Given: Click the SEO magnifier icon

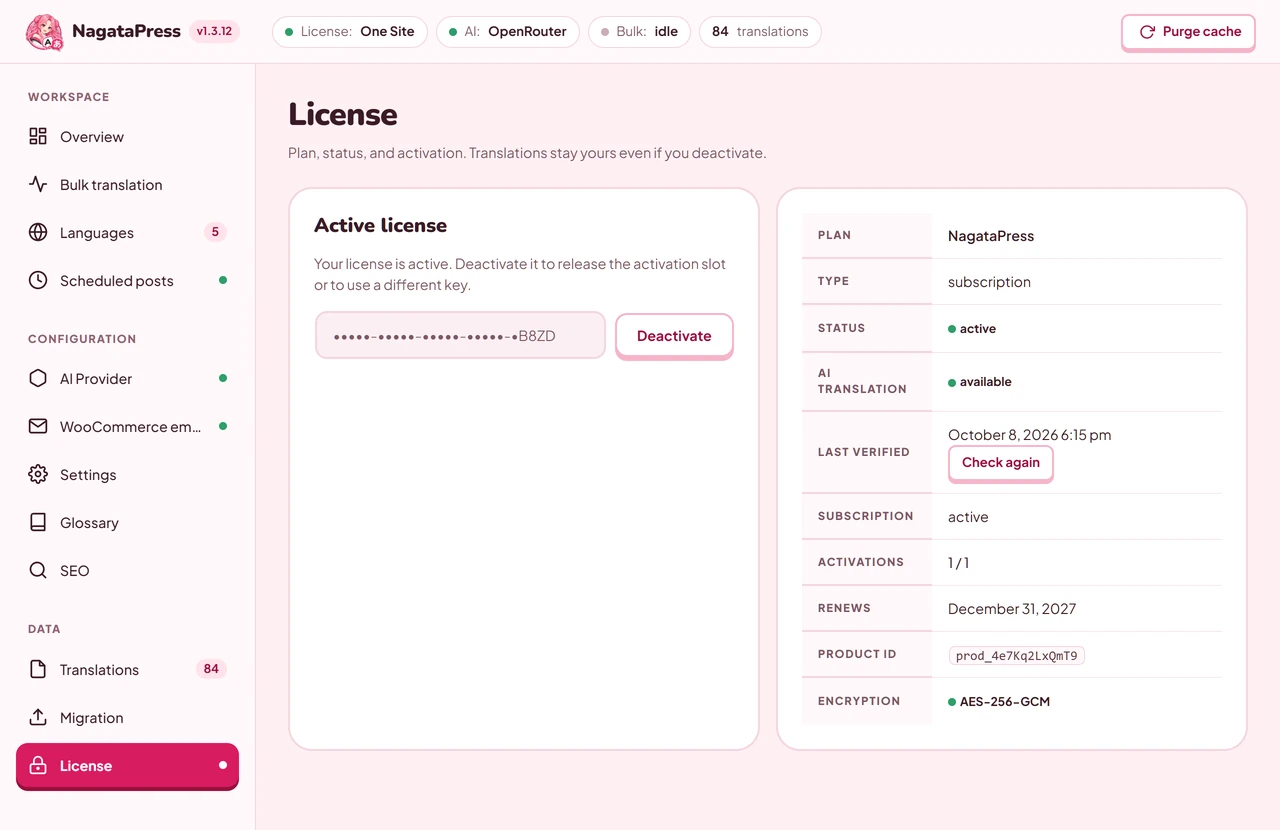Looking at the screenshot, I should pos(38,570).
